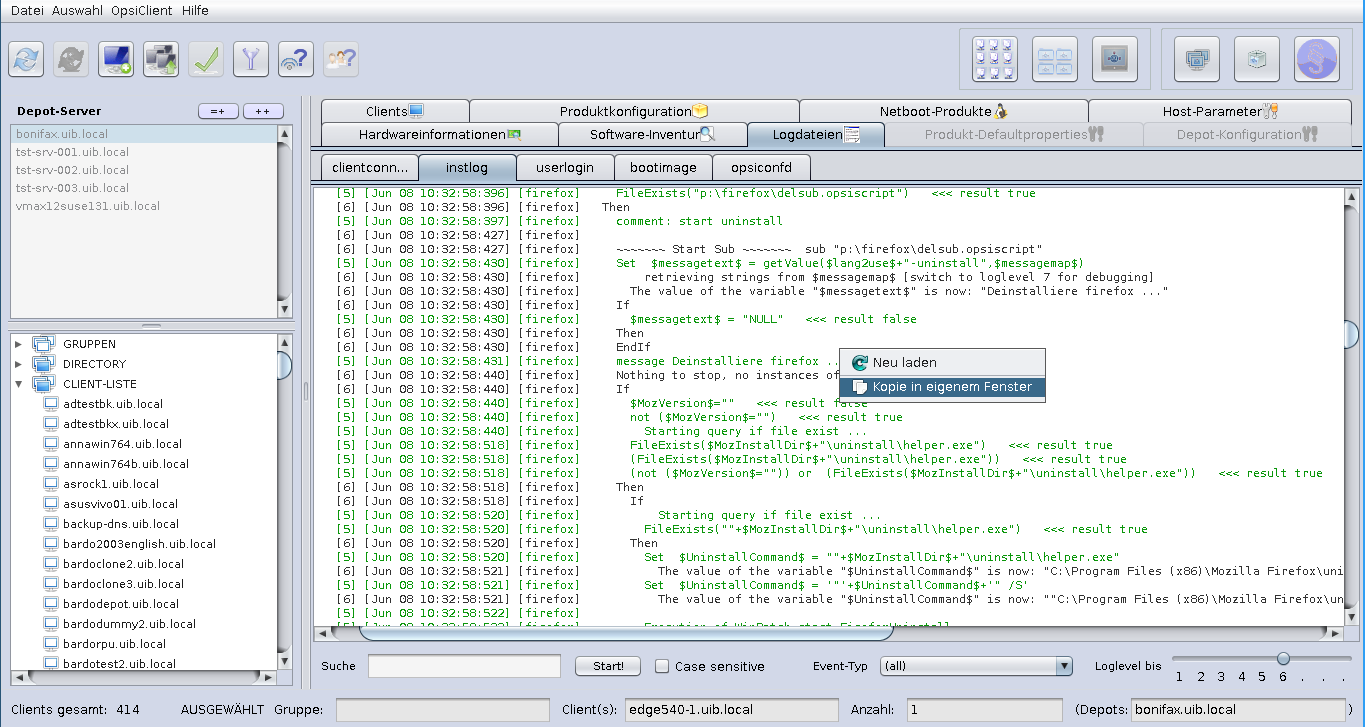Click the GRUPPEN group icon
Viewport: 1365px width, 727px height.
point(43,344)
